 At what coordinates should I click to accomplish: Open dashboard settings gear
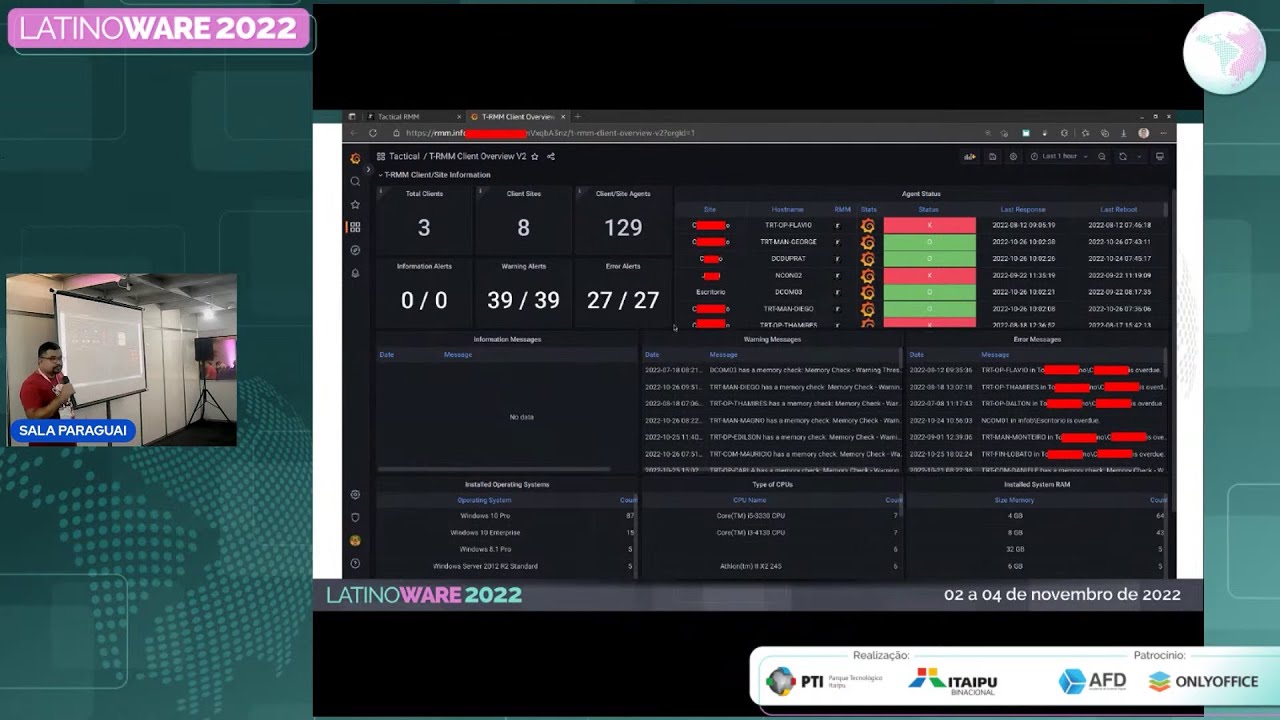tap(1013, 156)
